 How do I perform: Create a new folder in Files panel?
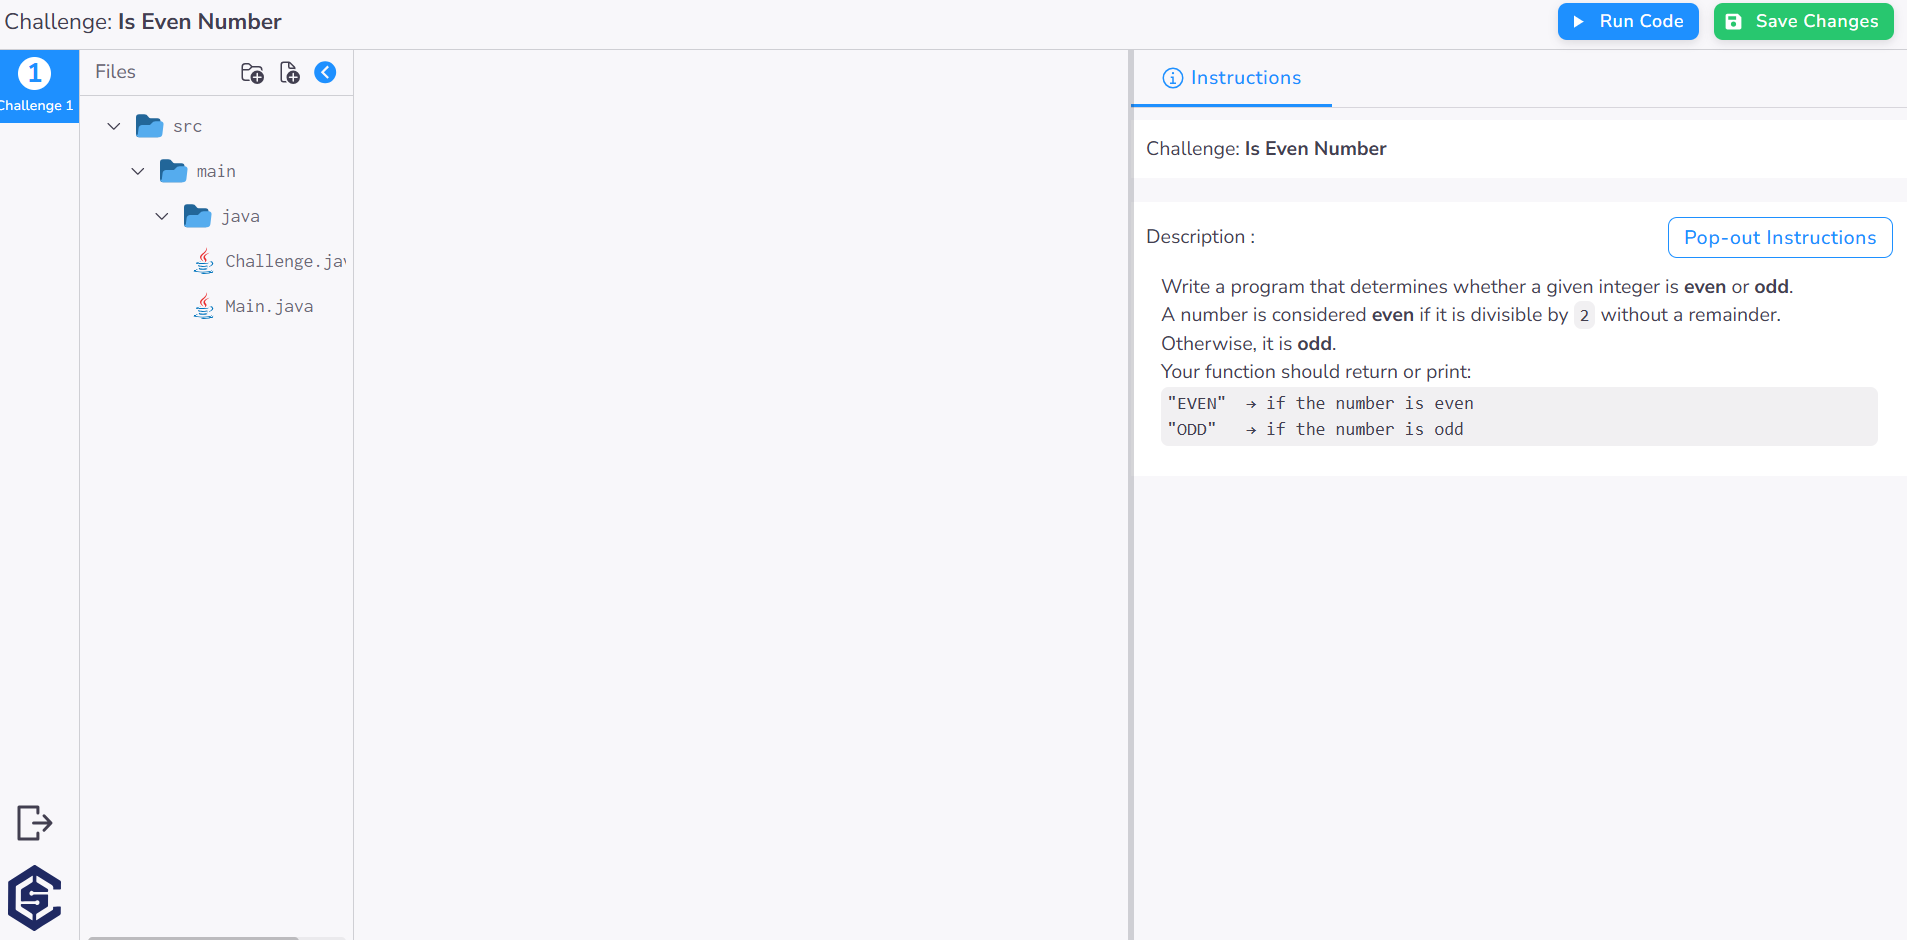(252, 72)
